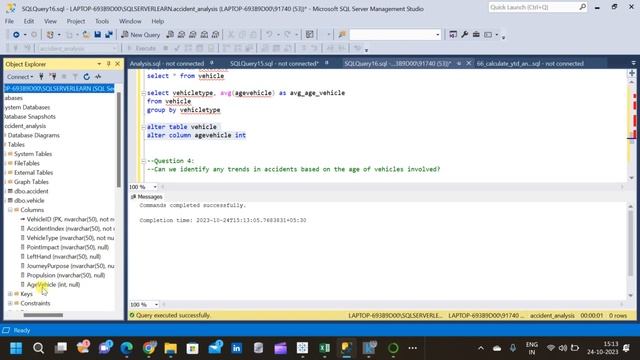The height and width of the screenshot is (360, 640).
Task: Open LinkedIn from the taskbar
Action: 236,348
